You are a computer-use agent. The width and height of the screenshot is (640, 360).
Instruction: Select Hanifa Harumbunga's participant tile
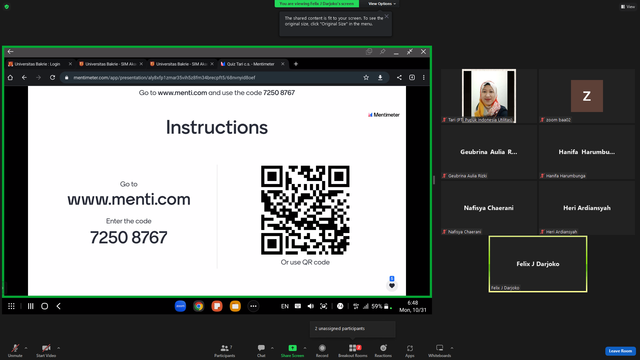(x=587, y=152)
